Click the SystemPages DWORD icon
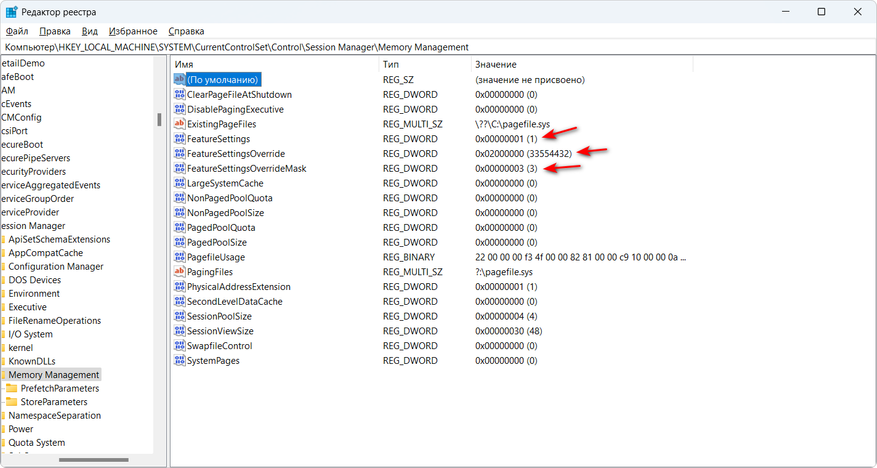The height and width of the screenshot is (468, 877). [180, 361]
